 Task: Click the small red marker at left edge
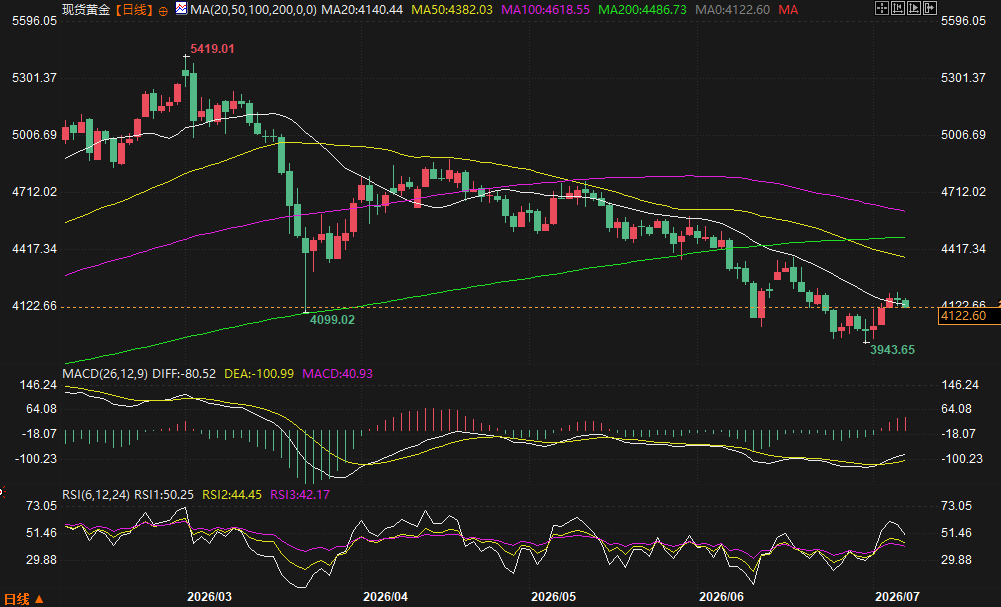click(x=2, y=491)
